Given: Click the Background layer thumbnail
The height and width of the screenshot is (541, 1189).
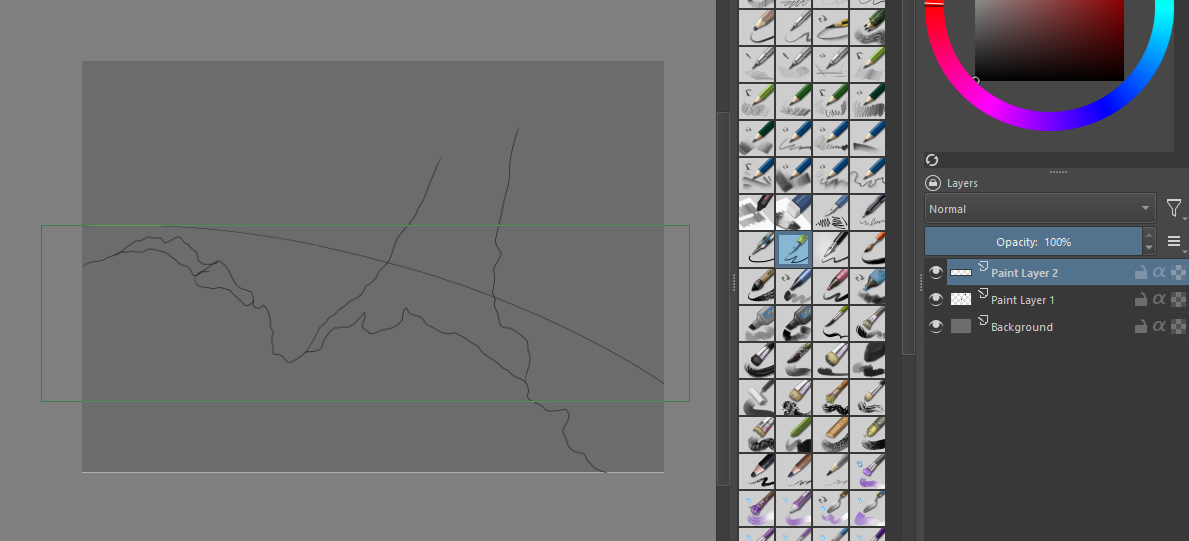Looking at the screenshot, I should [961, 326].
